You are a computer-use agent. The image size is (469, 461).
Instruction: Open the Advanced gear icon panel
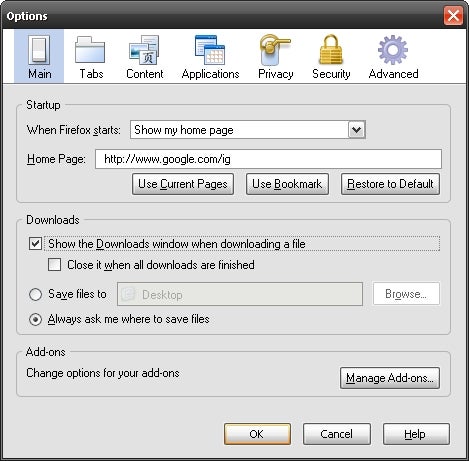click(393, 50)
